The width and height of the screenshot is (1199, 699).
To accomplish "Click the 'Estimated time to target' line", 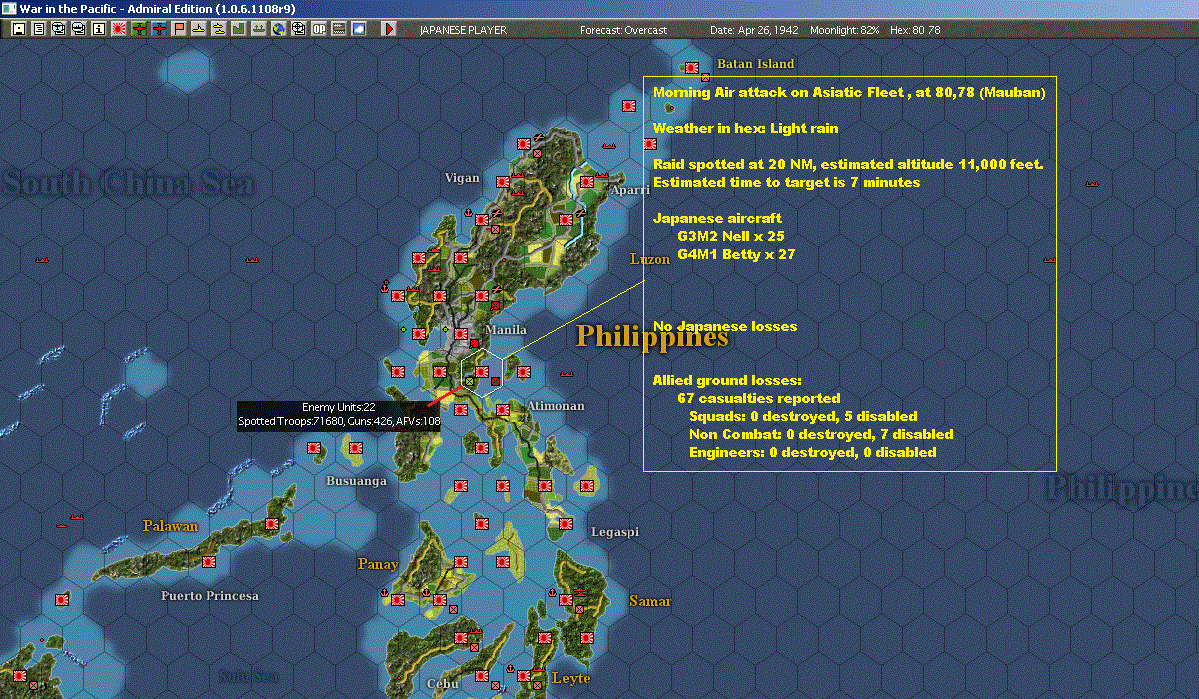I will pos(787,183).
